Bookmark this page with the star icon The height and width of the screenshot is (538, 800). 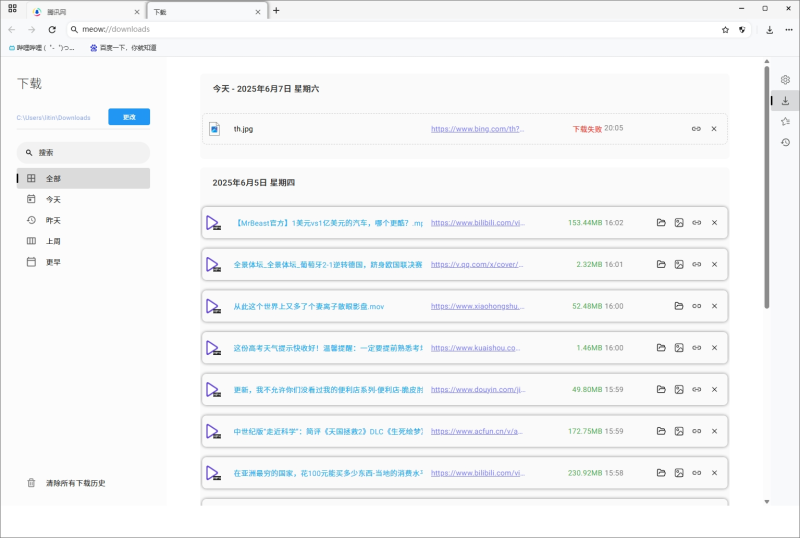tap(725, 30)
